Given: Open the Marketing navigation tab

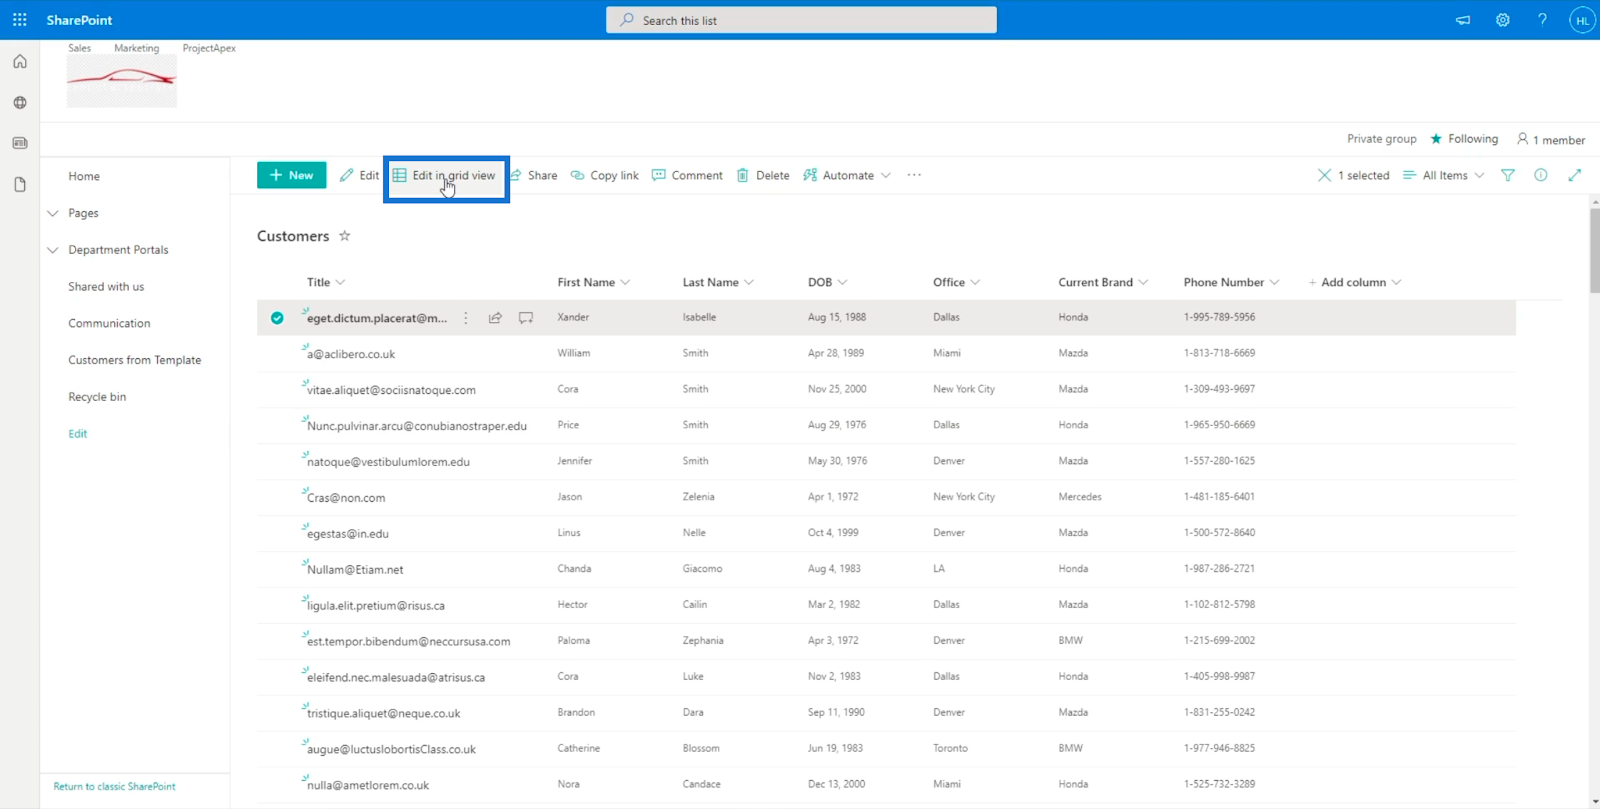Looking at the screenshot, I should coord(136,48).
